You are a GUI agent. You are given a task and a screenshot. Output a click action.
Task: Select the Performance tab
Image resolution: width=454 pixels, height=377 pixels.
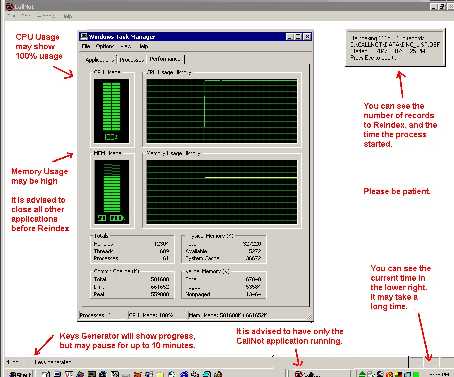coord(165,59)
